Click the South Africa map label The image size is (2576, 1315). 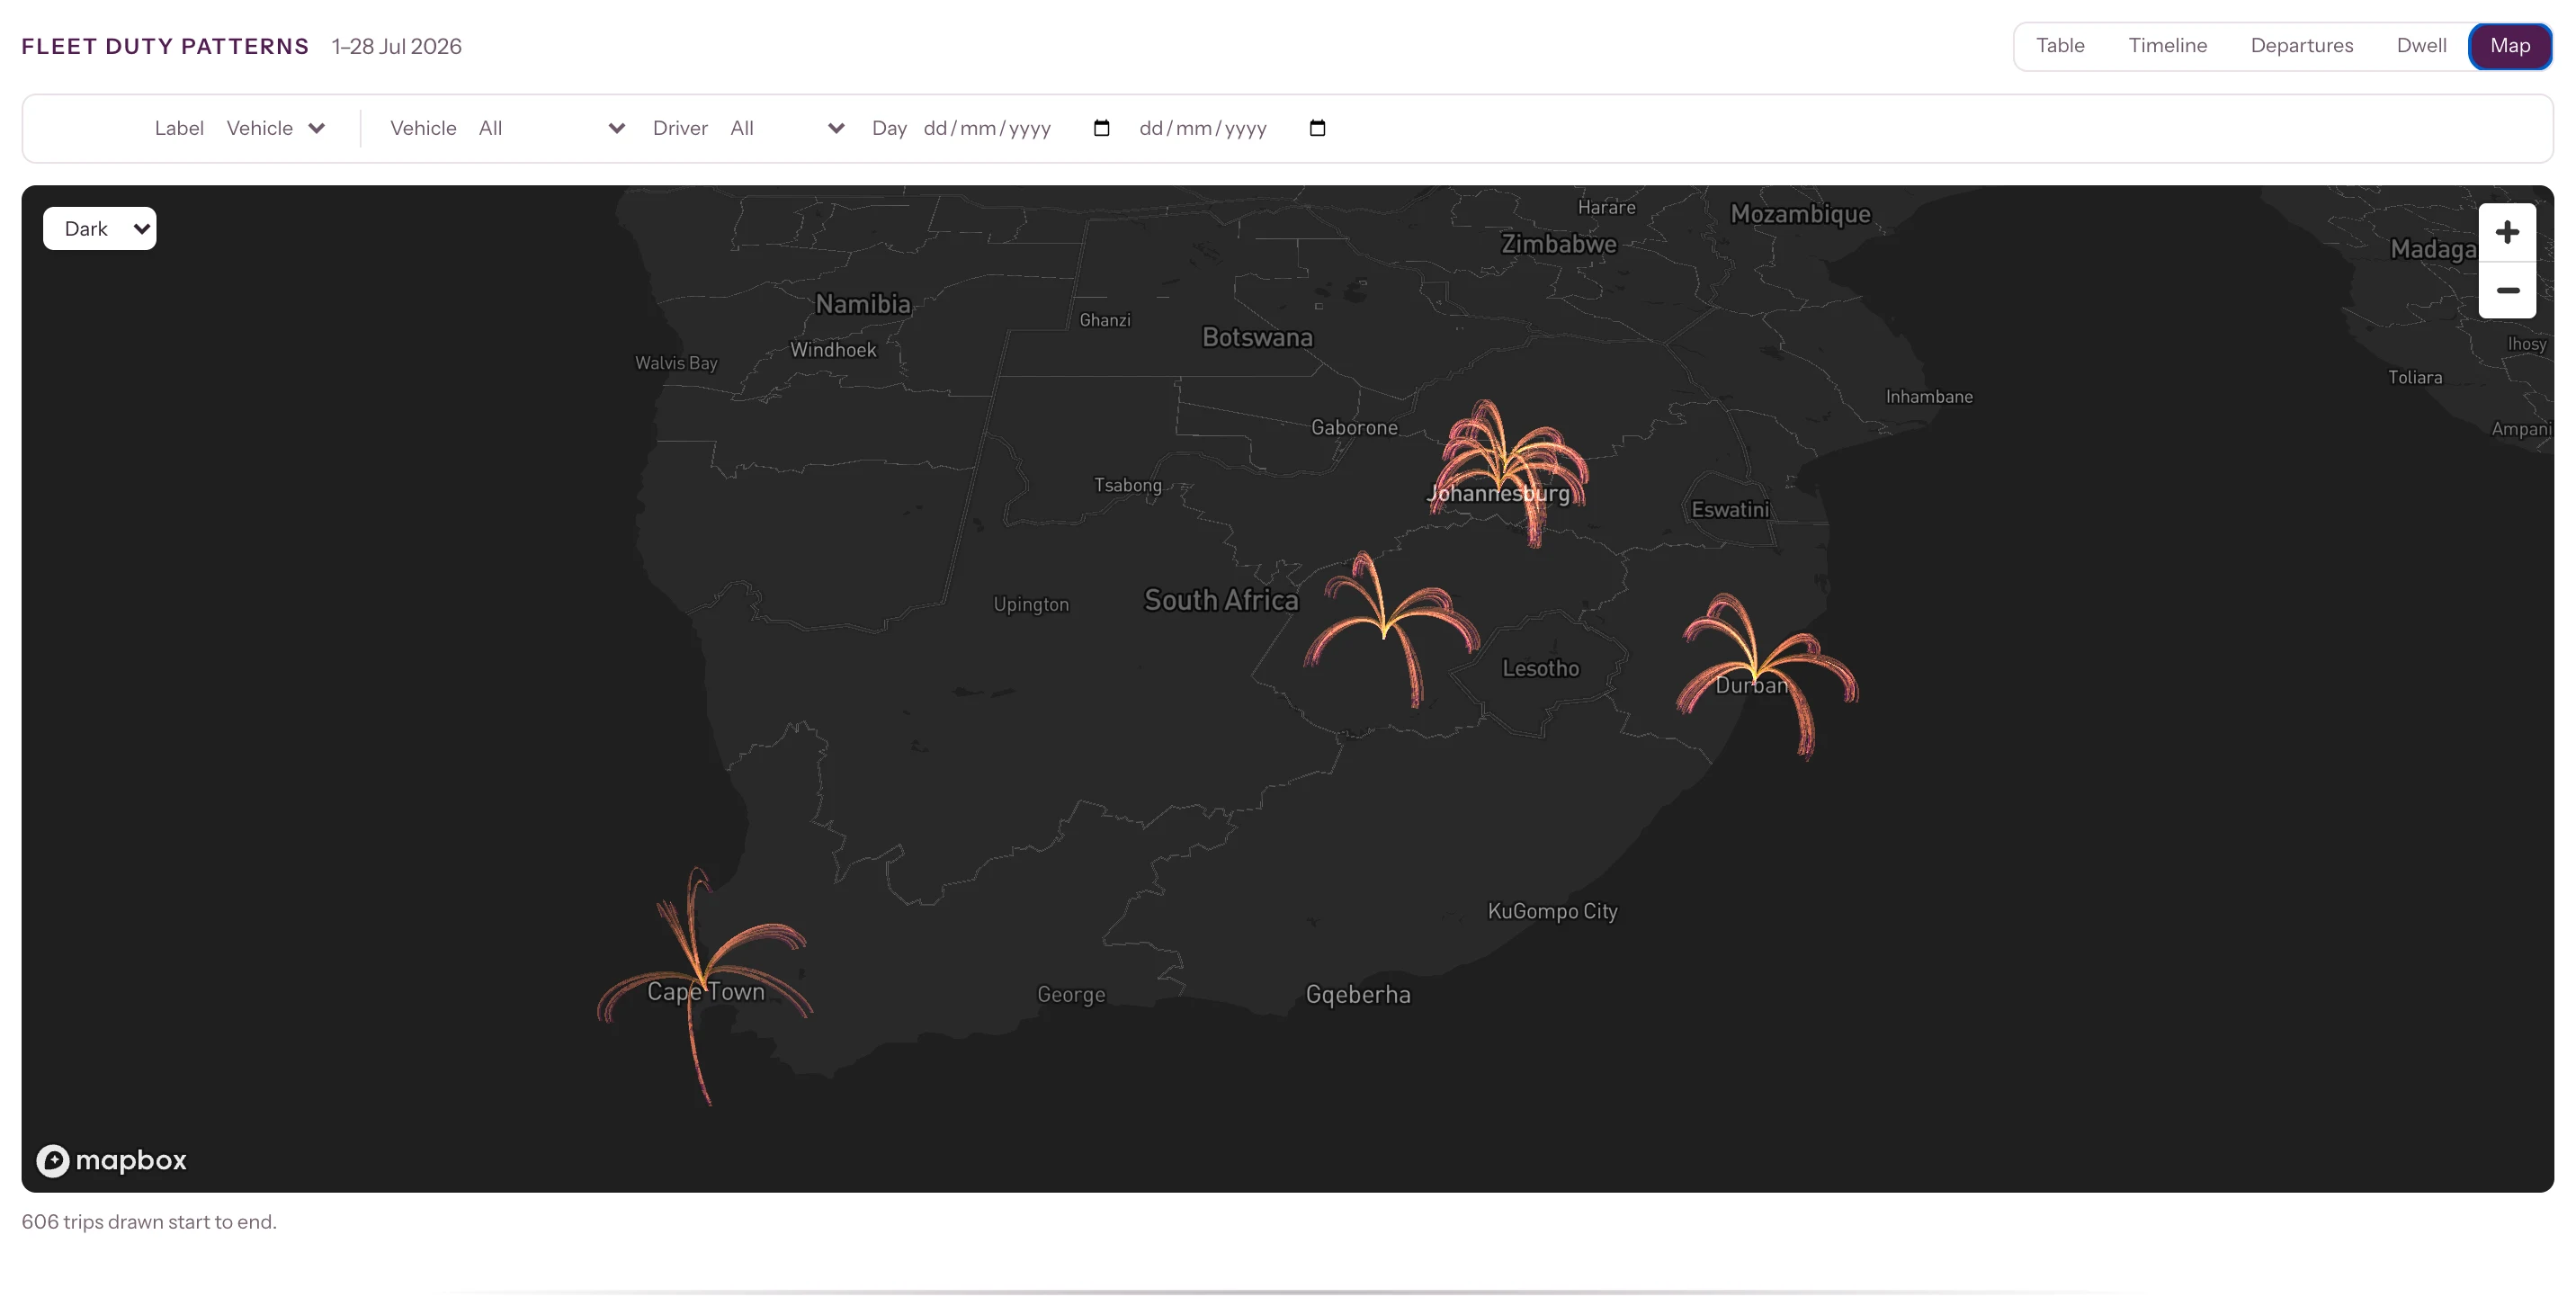[x=1221, y=600]
